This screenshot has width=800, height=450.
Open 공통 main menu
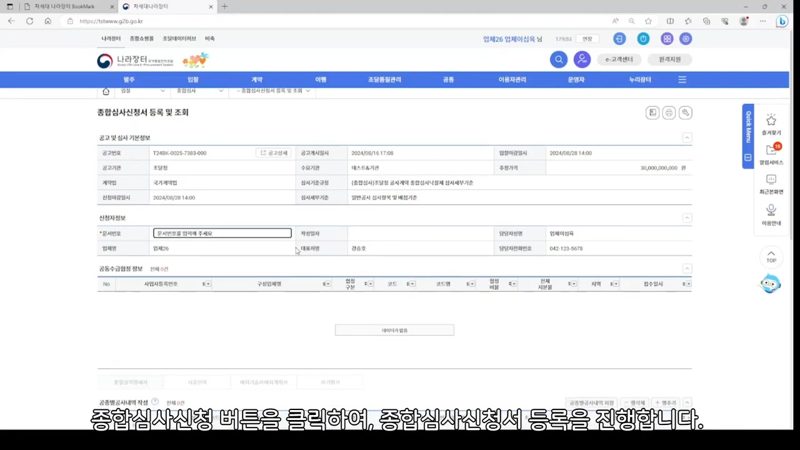coord(448,80)
